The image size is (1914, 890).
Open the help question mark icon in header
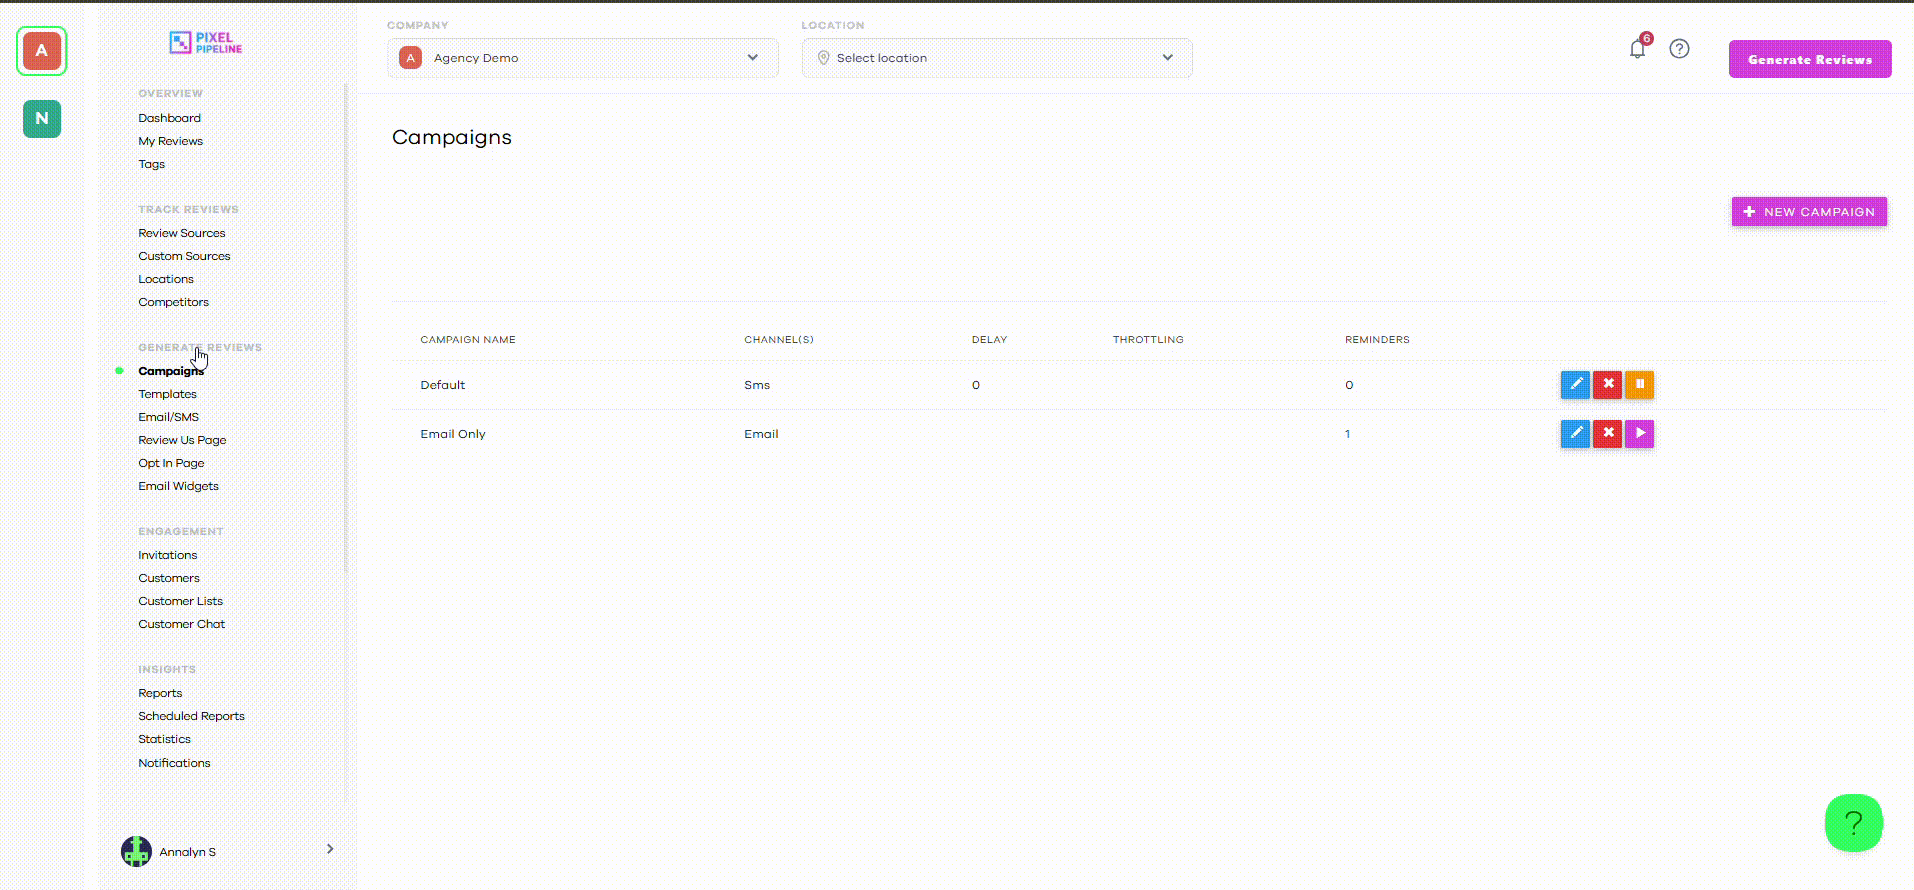pos(1679,48)
